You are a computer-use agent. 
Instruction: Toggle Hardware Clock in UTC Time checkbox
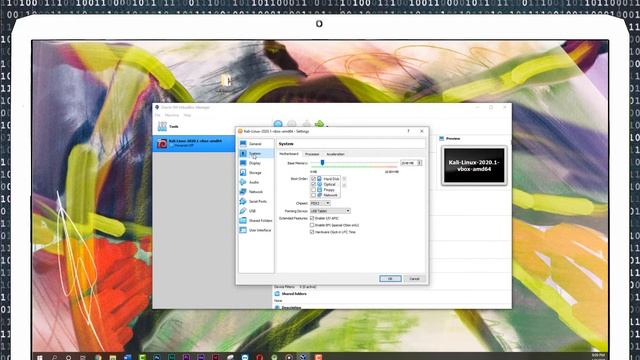pyautogui.click(x=312, y=232)
